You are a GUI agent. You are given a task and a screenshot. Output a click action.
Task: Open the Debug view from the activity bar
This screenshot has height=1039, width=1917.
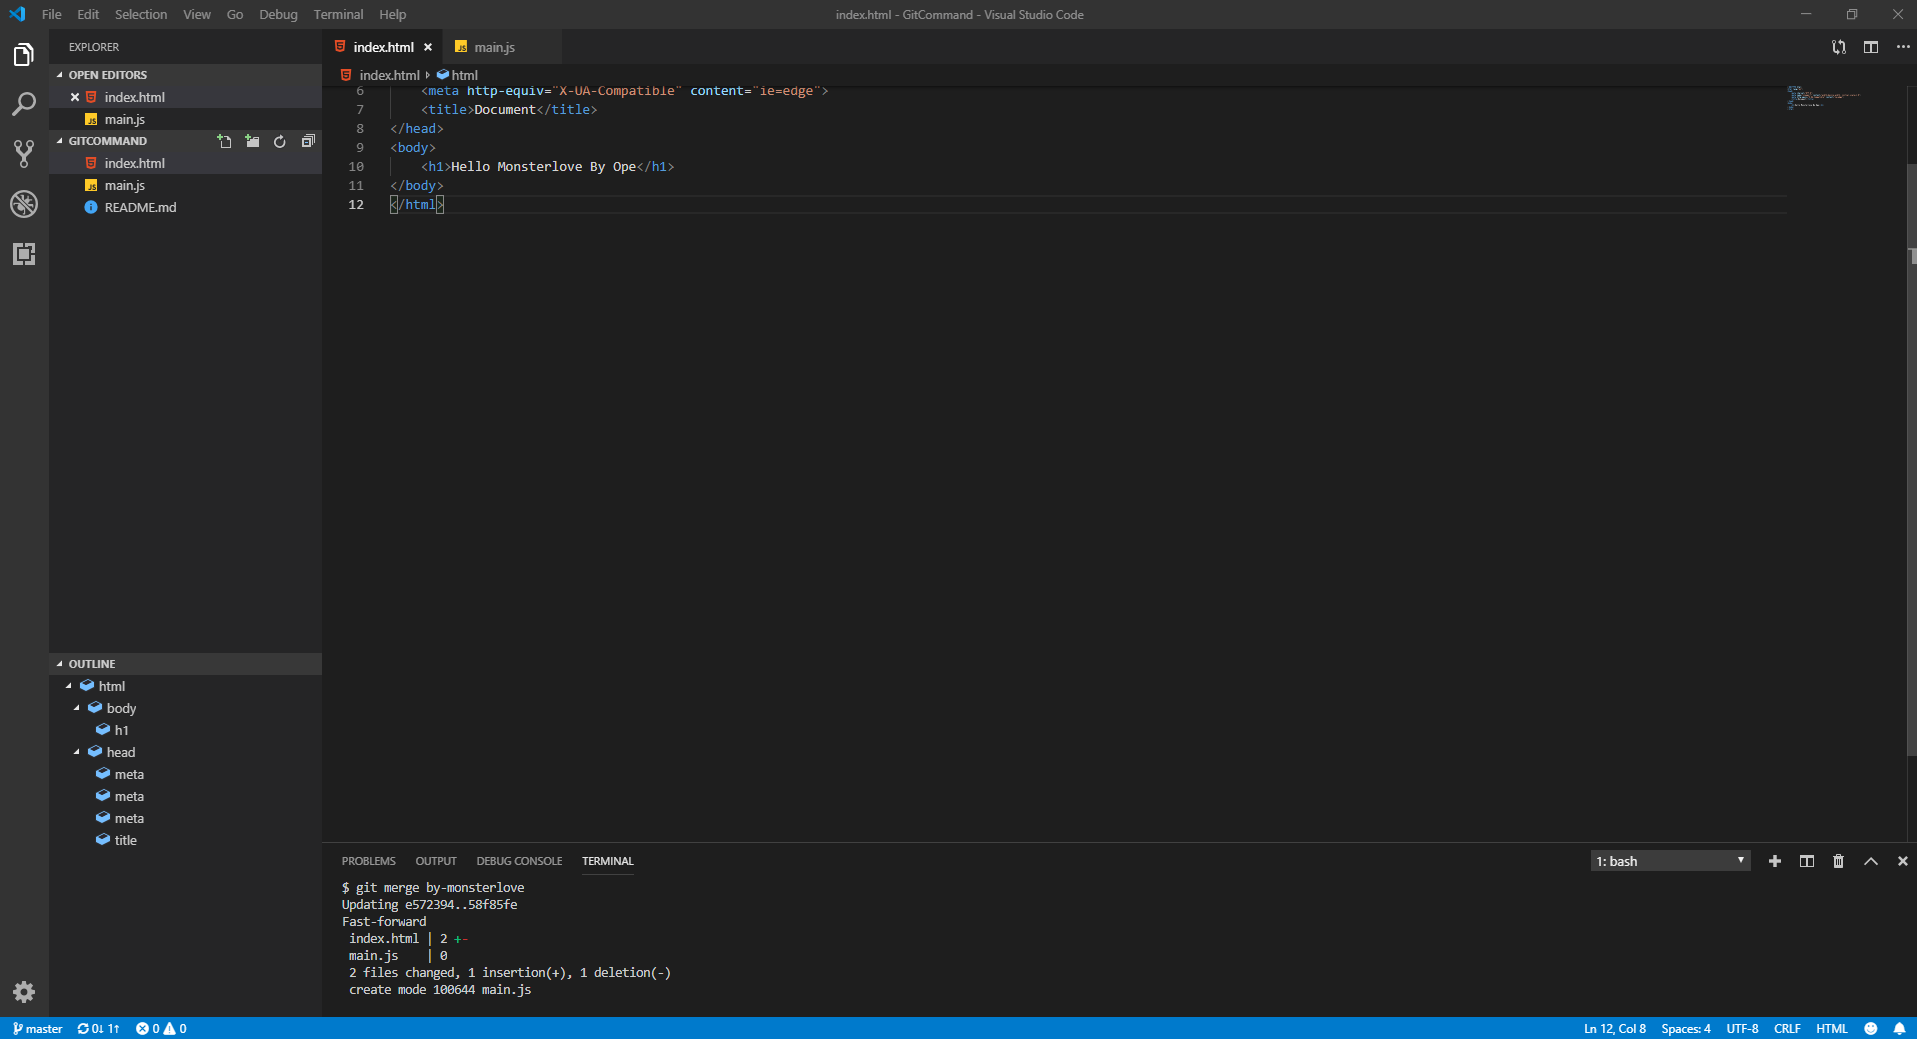pyautogui.click(x=24, y=204)
